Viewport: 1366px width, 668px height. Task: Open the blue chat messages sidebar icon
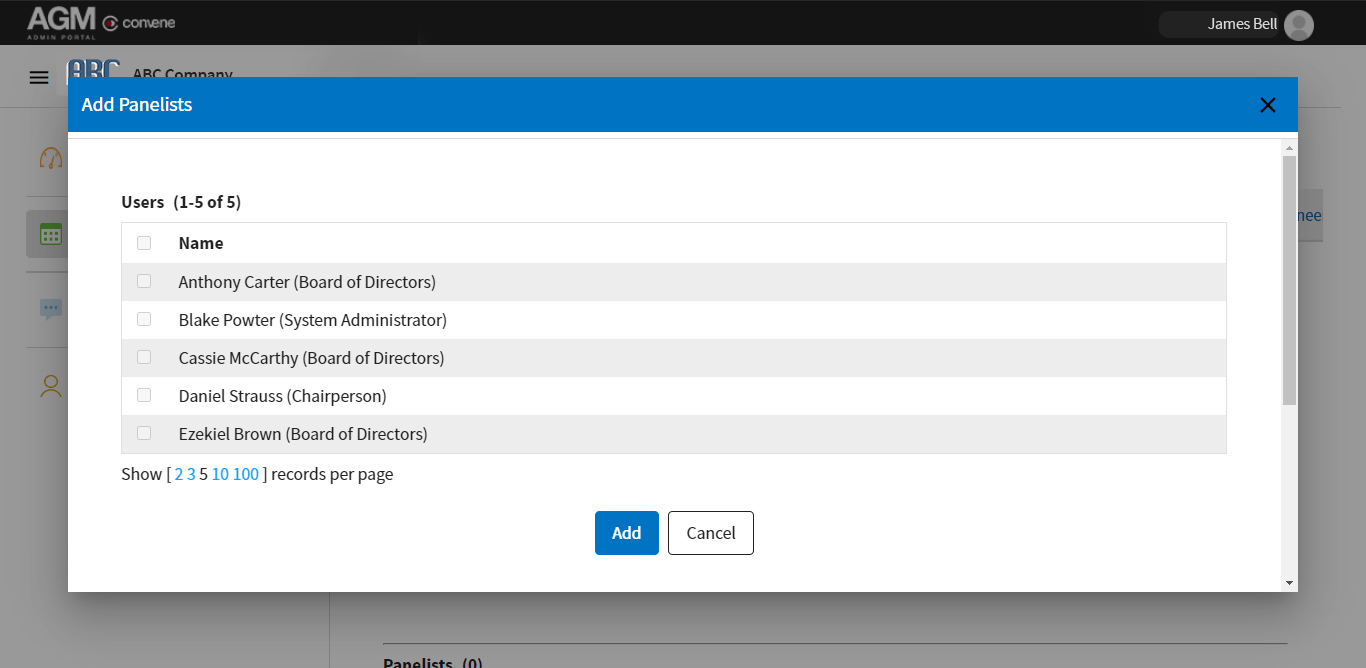pyautogui.click(x=49, y=309)
